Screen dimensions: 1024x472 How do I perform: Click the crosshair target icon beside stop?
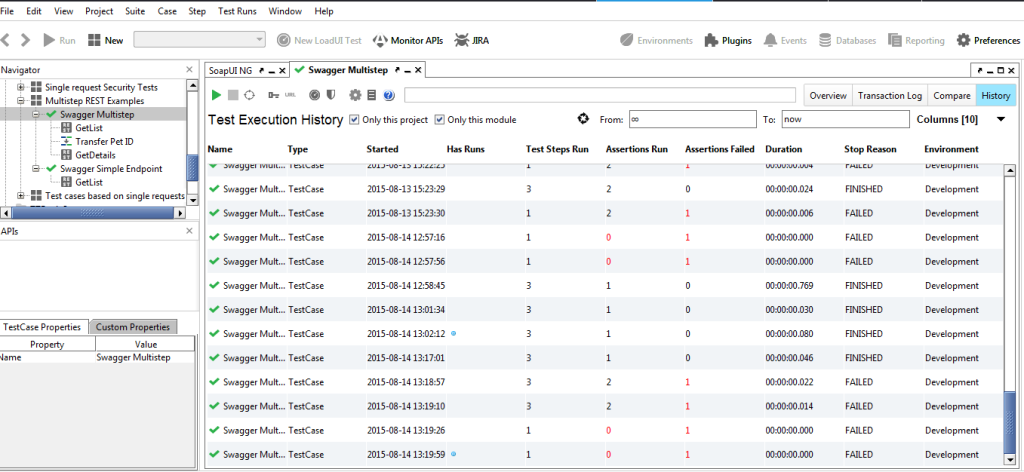click(x=249, y=95)
